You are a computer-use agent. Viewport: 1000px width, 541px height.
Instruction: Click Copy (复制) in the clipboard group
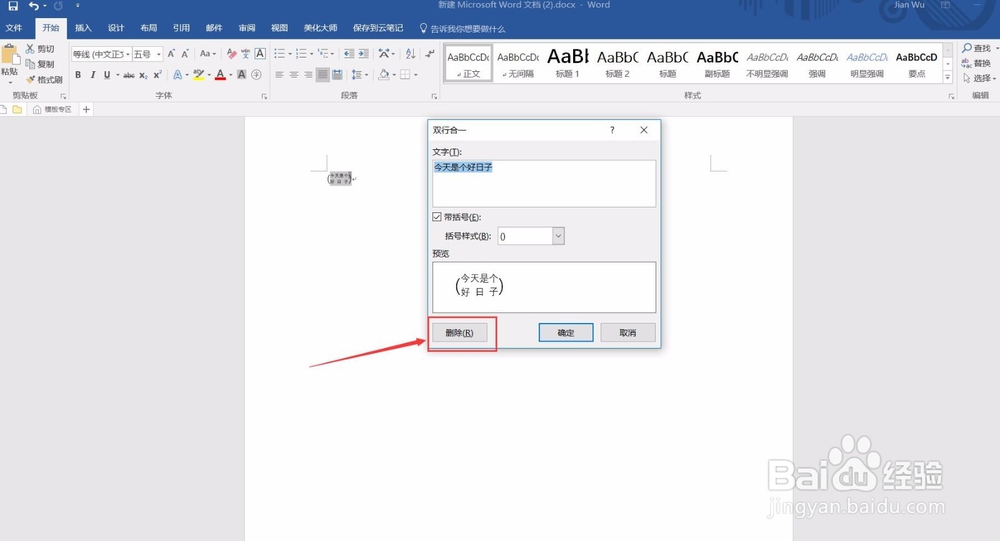point(40,64)
